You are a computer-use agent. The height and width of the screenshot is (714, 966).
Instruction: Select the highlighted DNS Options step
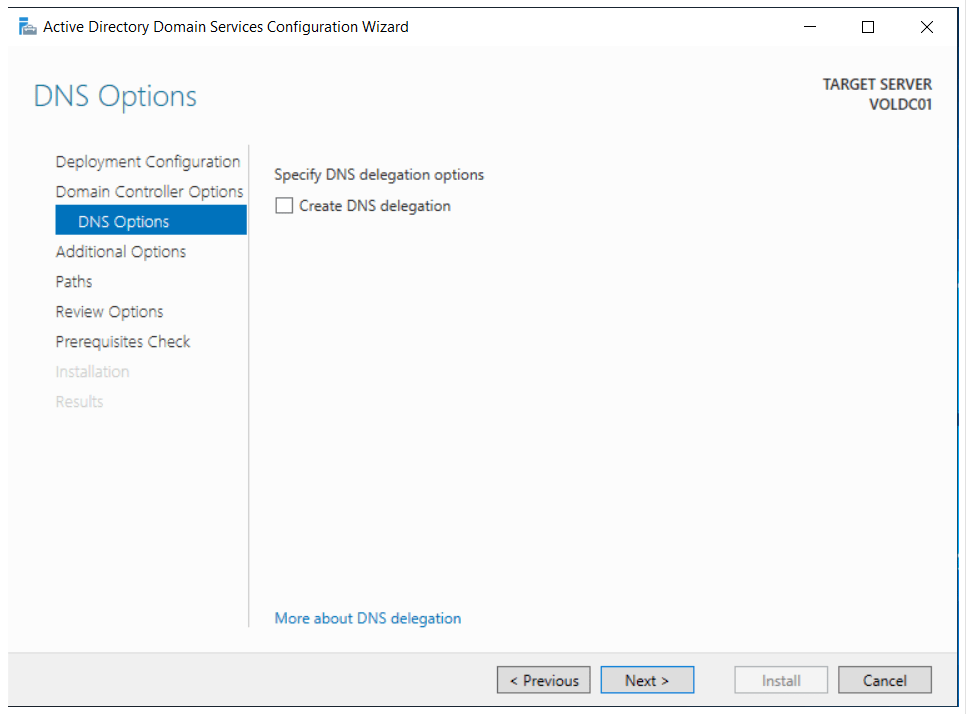[x=123, y=222]
